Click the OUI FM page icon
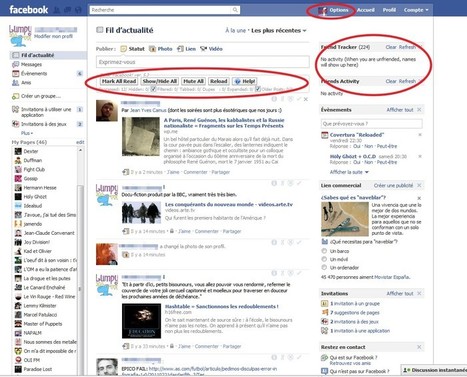 point(18,360)
